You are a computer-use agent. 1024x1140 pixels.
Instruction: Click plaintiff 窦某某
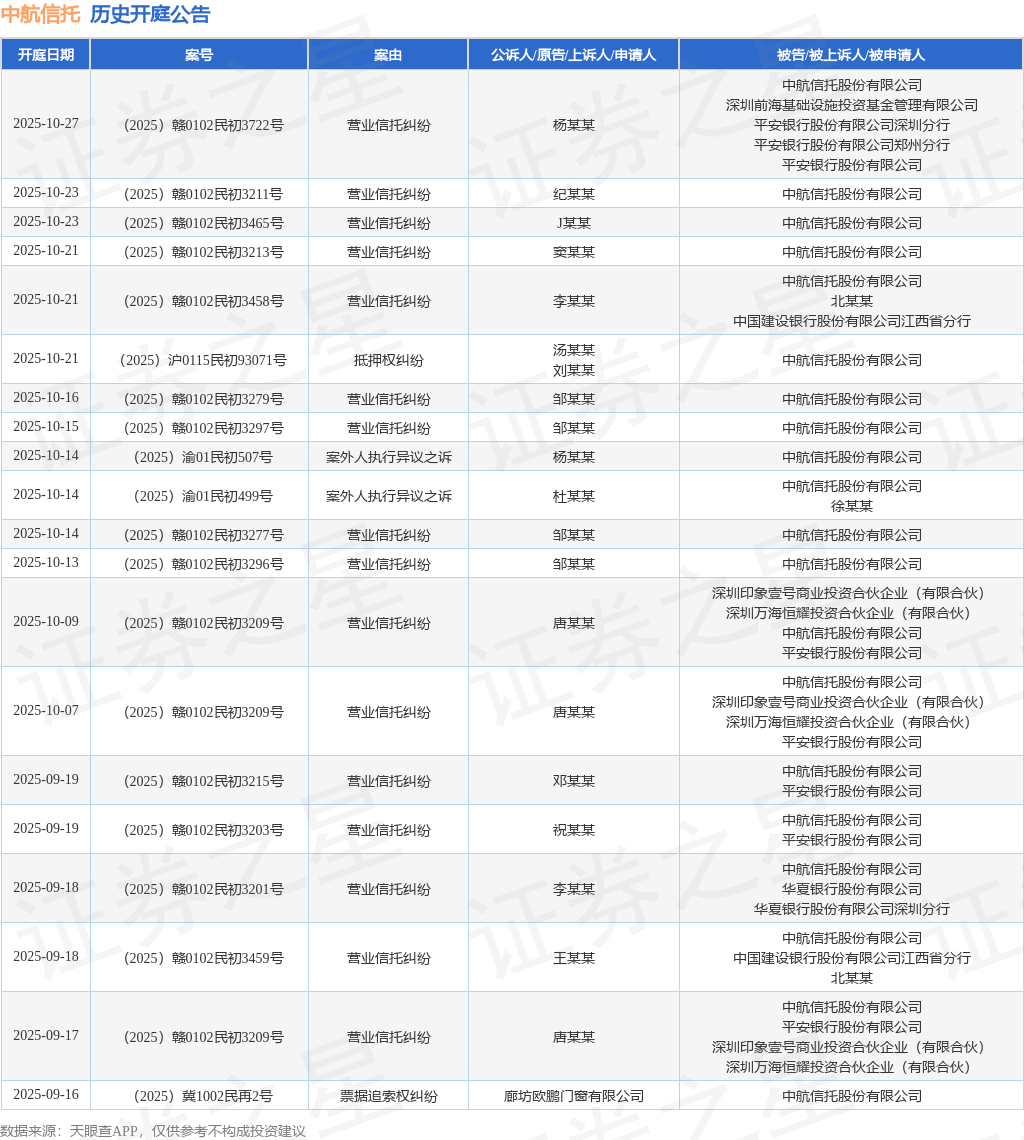(574, 252)
